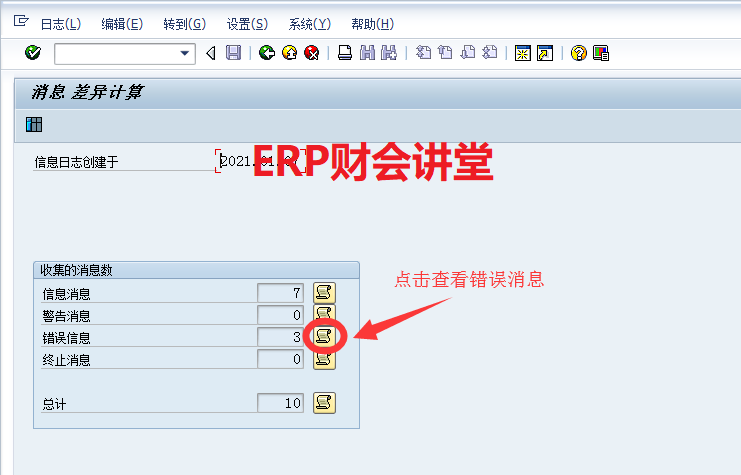View all messages via 总计 scroll icon
This screenshot has width=741, height=475.
pos(324,403)
